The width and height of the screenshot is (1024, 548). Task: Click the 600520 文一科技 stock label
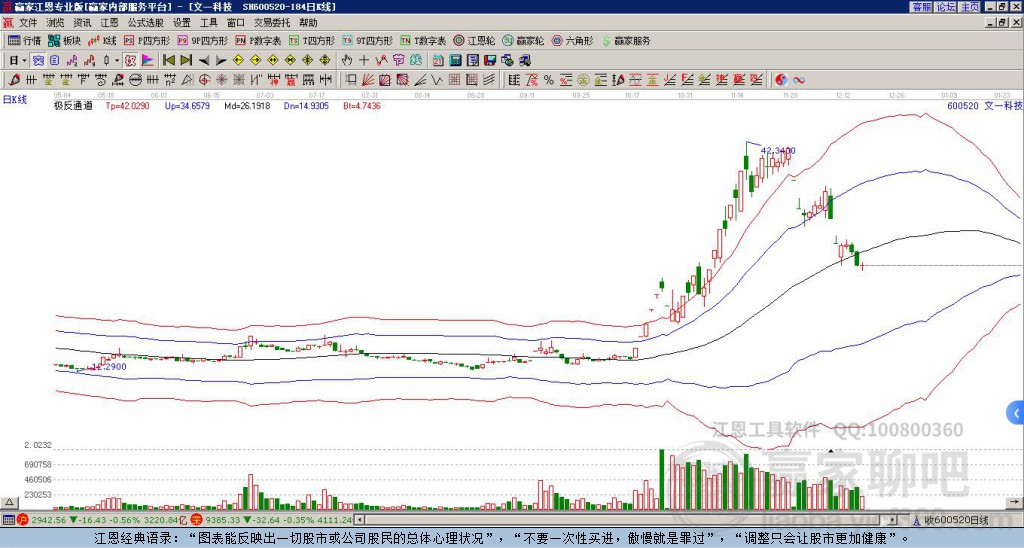click(984, 106)
